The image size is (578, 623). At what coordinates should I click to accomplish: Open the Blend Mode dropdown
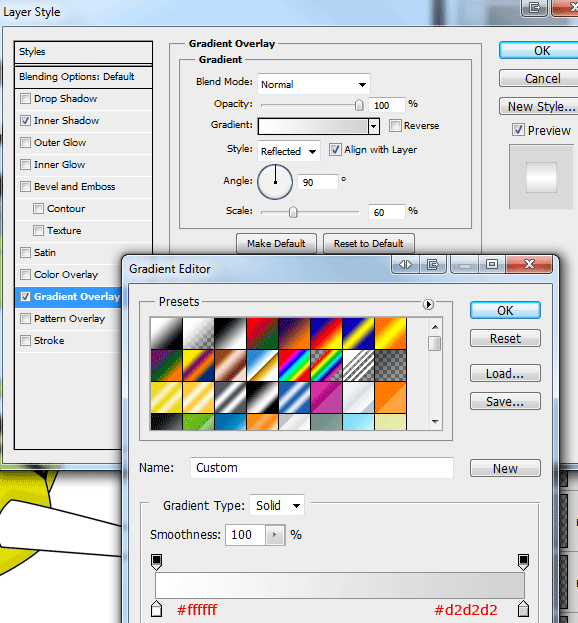[313, 84]
